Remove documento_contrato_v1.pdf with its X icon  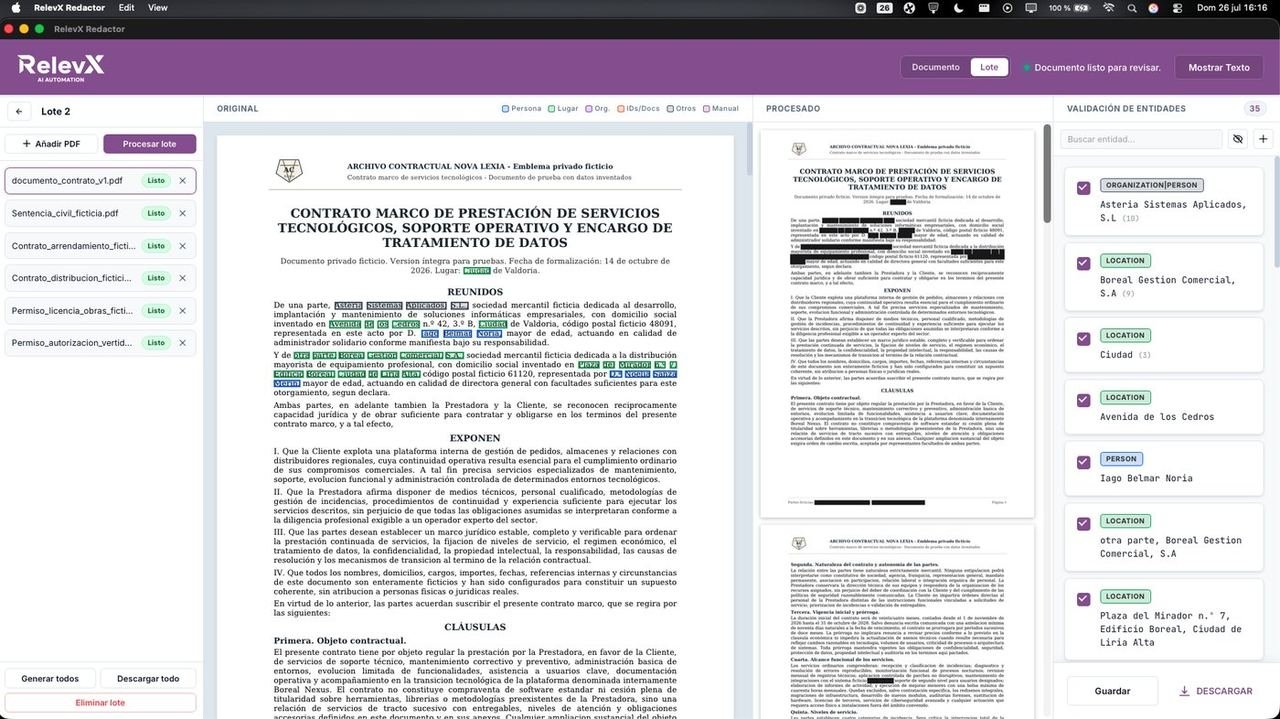click(x=182, y=181)
